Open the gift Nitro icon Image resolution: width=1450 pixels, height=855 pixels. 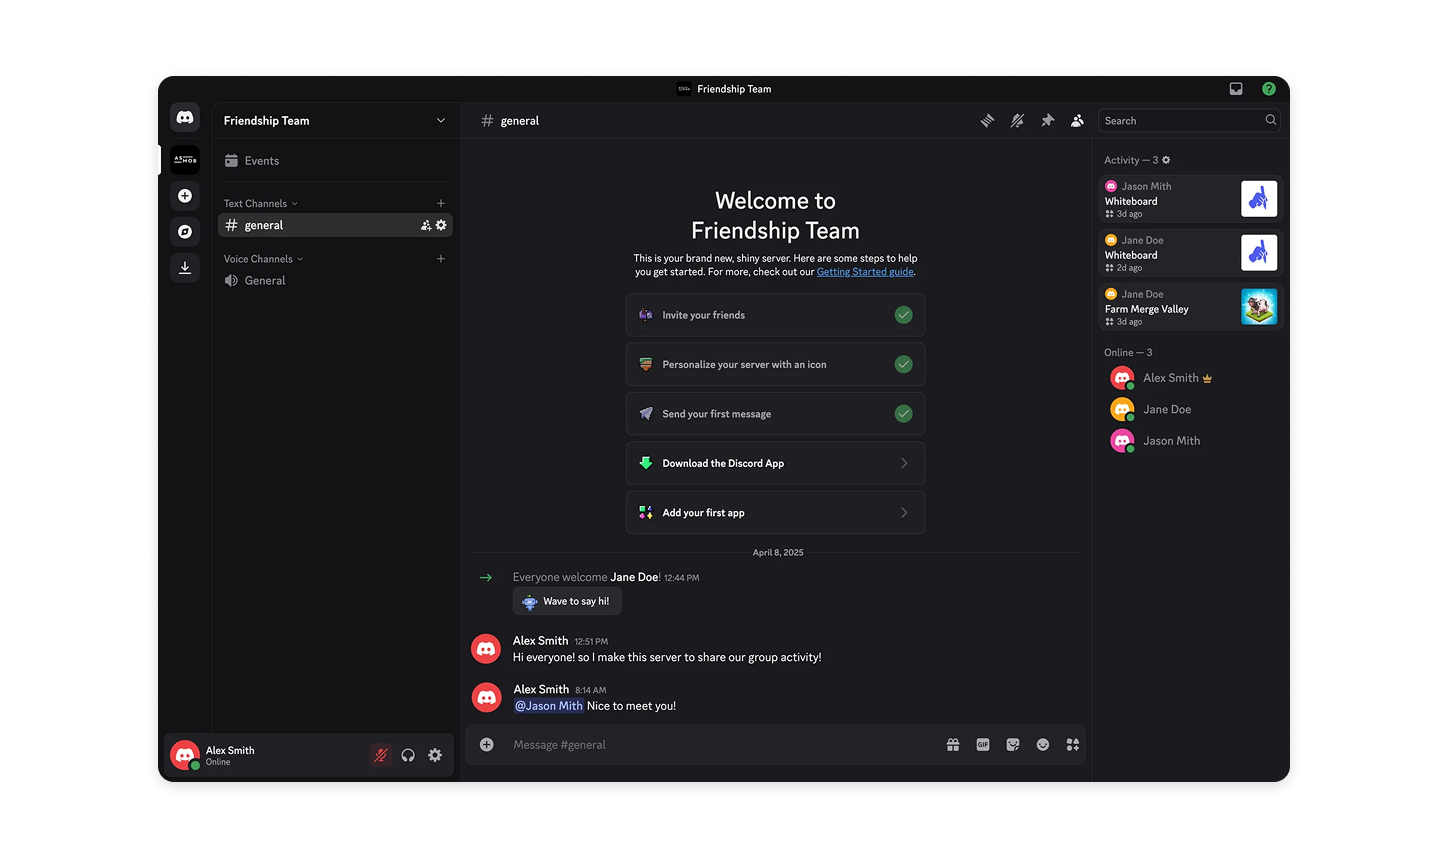pyautogui.click(x=953, y=744)
